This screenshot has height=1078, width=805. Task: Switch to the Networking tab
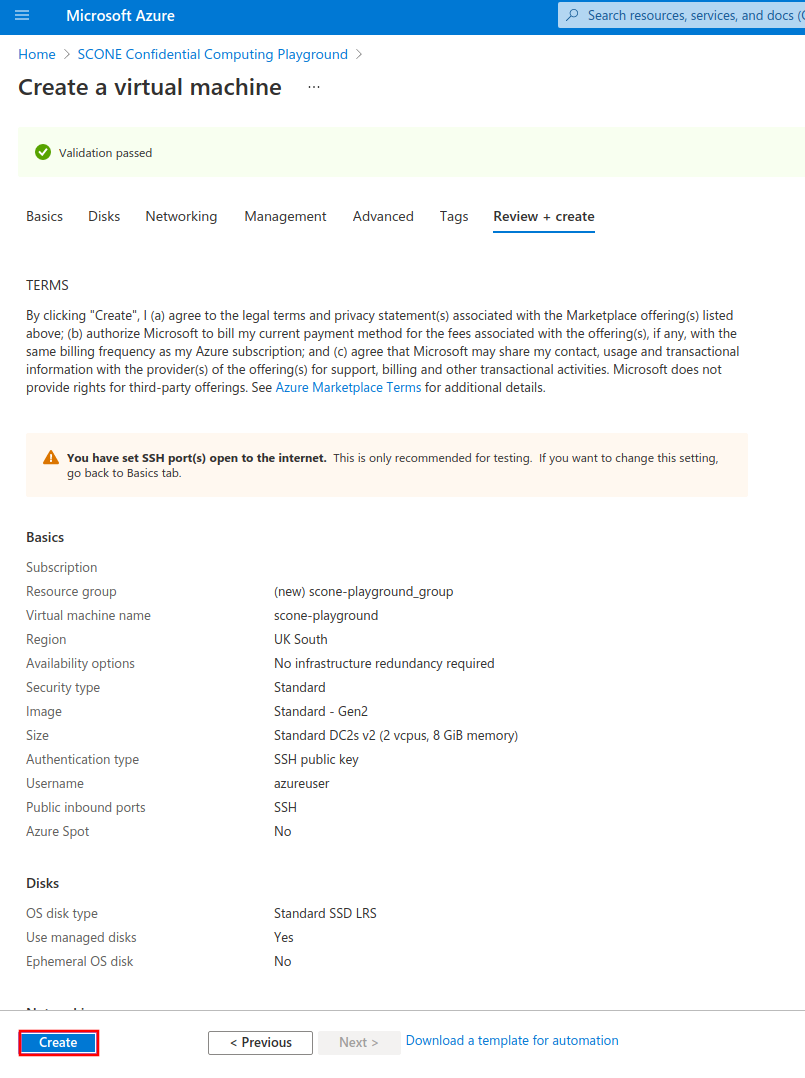click(181, 216)
